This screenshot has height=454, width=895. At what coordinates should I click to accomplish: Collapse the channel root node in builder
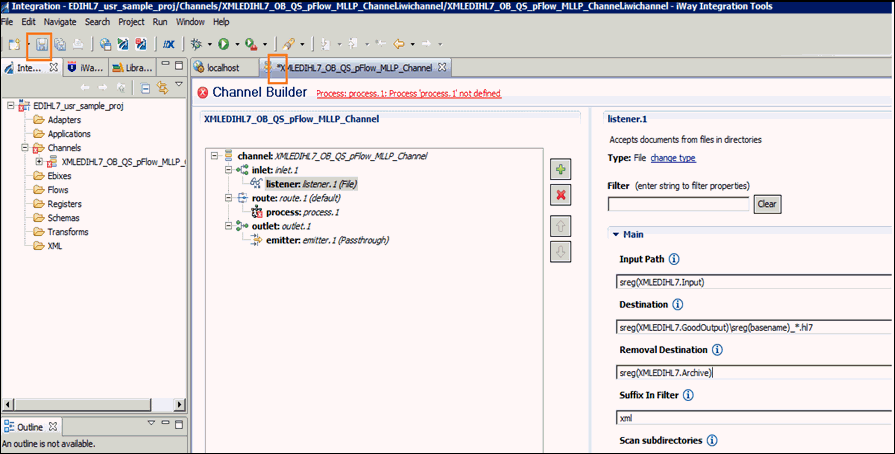coord(215,155)
